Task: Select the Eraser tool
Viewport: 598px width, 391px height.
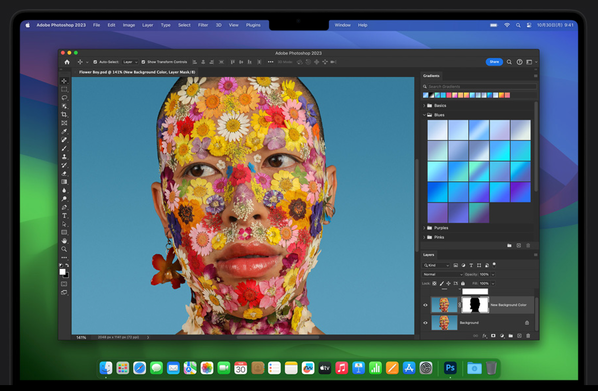Action: click(64, 173)
